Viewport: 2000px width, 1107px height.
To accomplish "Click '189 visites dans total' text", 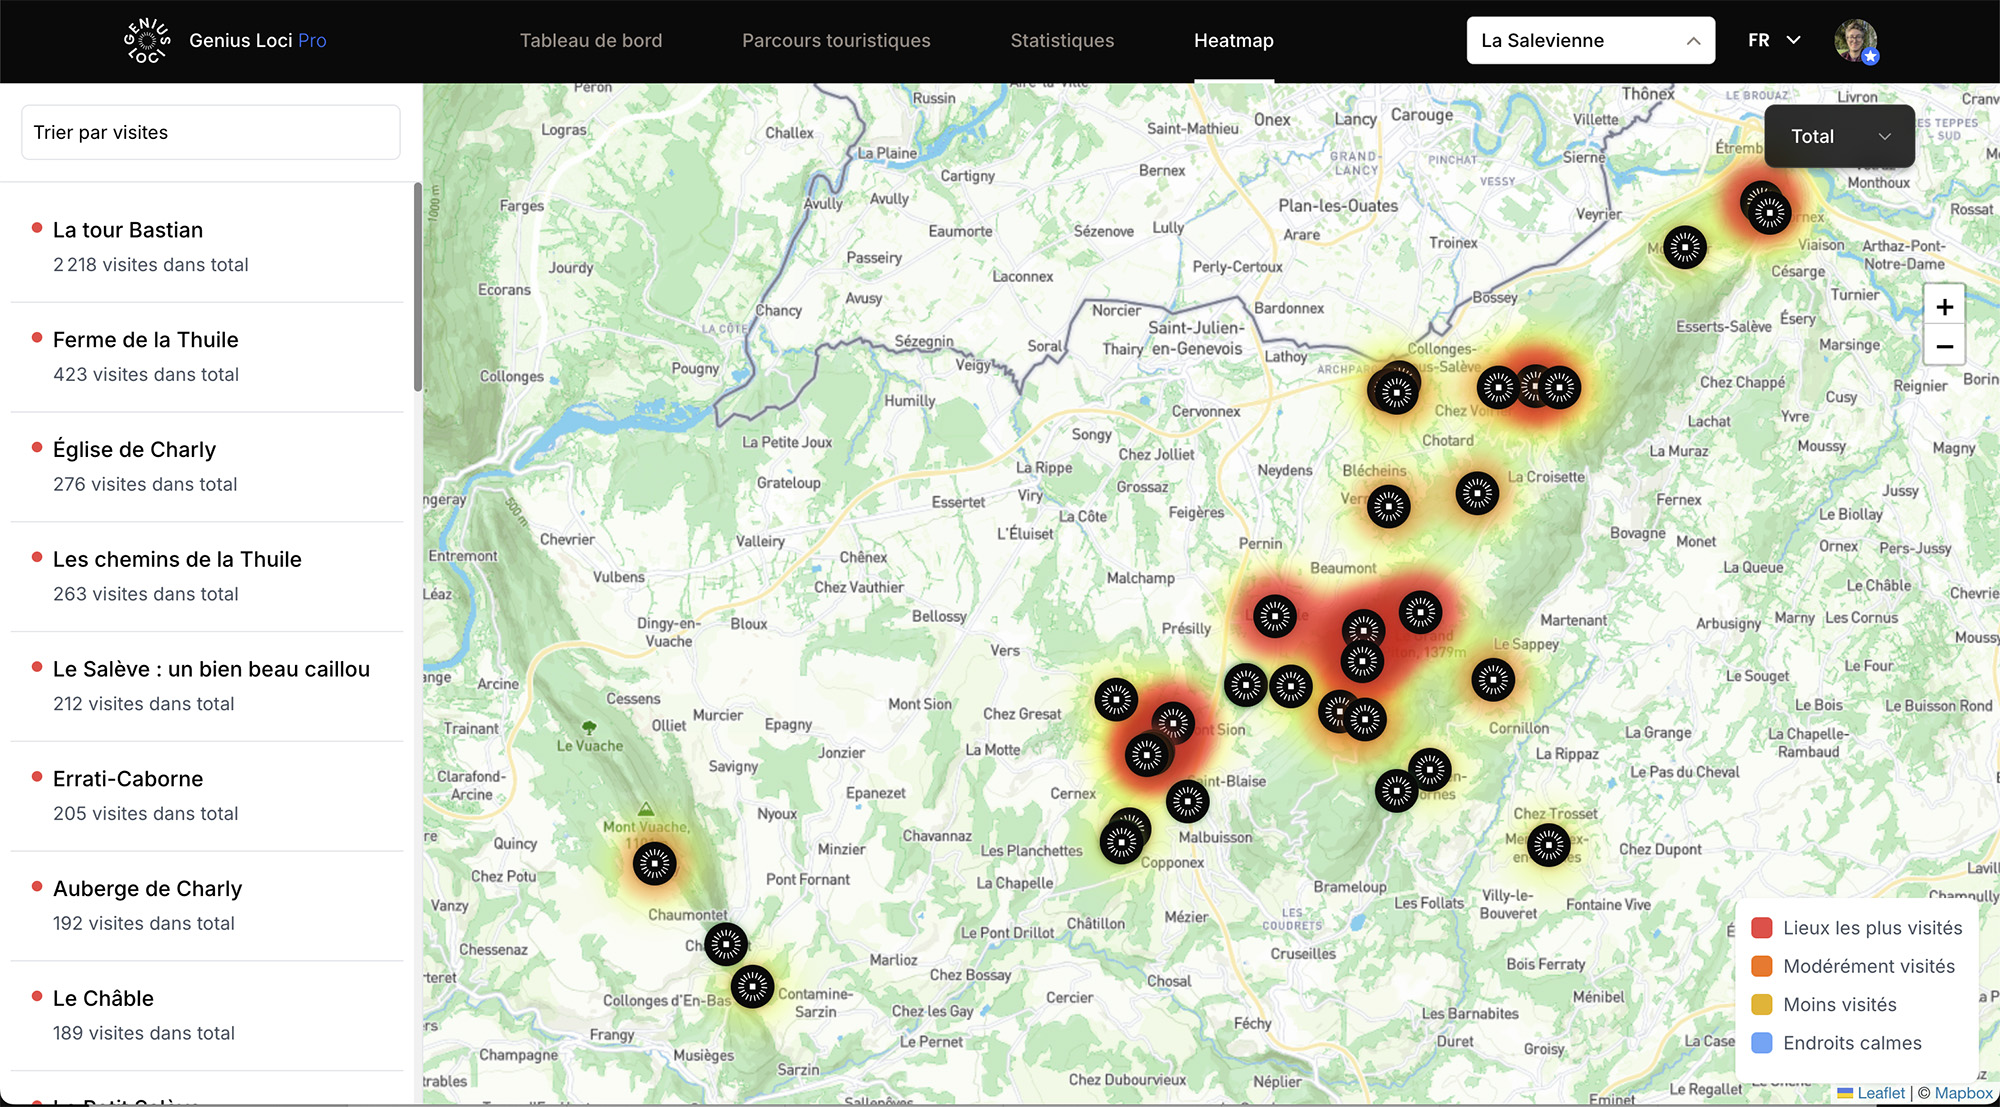I will (144, 1033).
